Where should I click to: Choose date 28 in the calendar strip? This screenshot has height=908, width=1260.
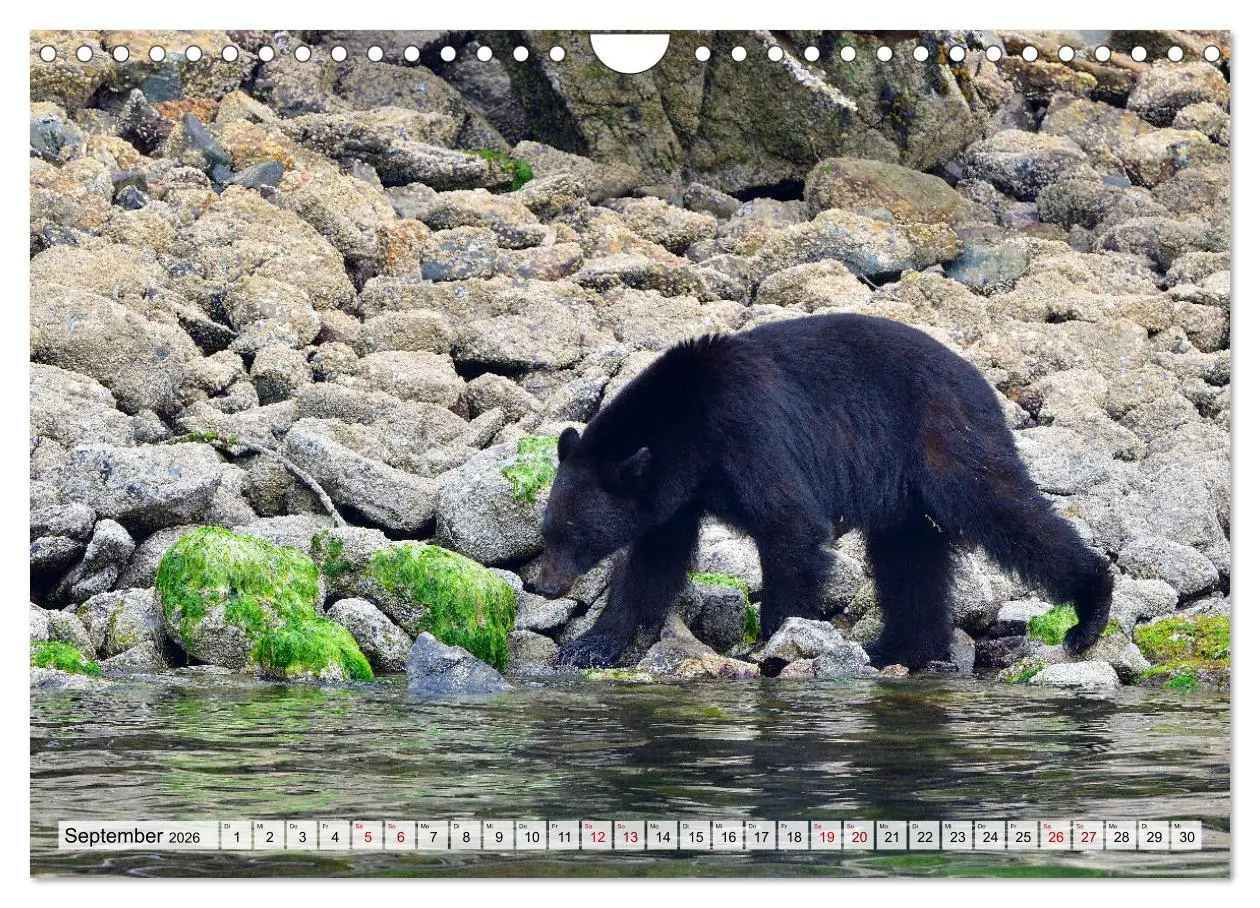pos(1120,836)
